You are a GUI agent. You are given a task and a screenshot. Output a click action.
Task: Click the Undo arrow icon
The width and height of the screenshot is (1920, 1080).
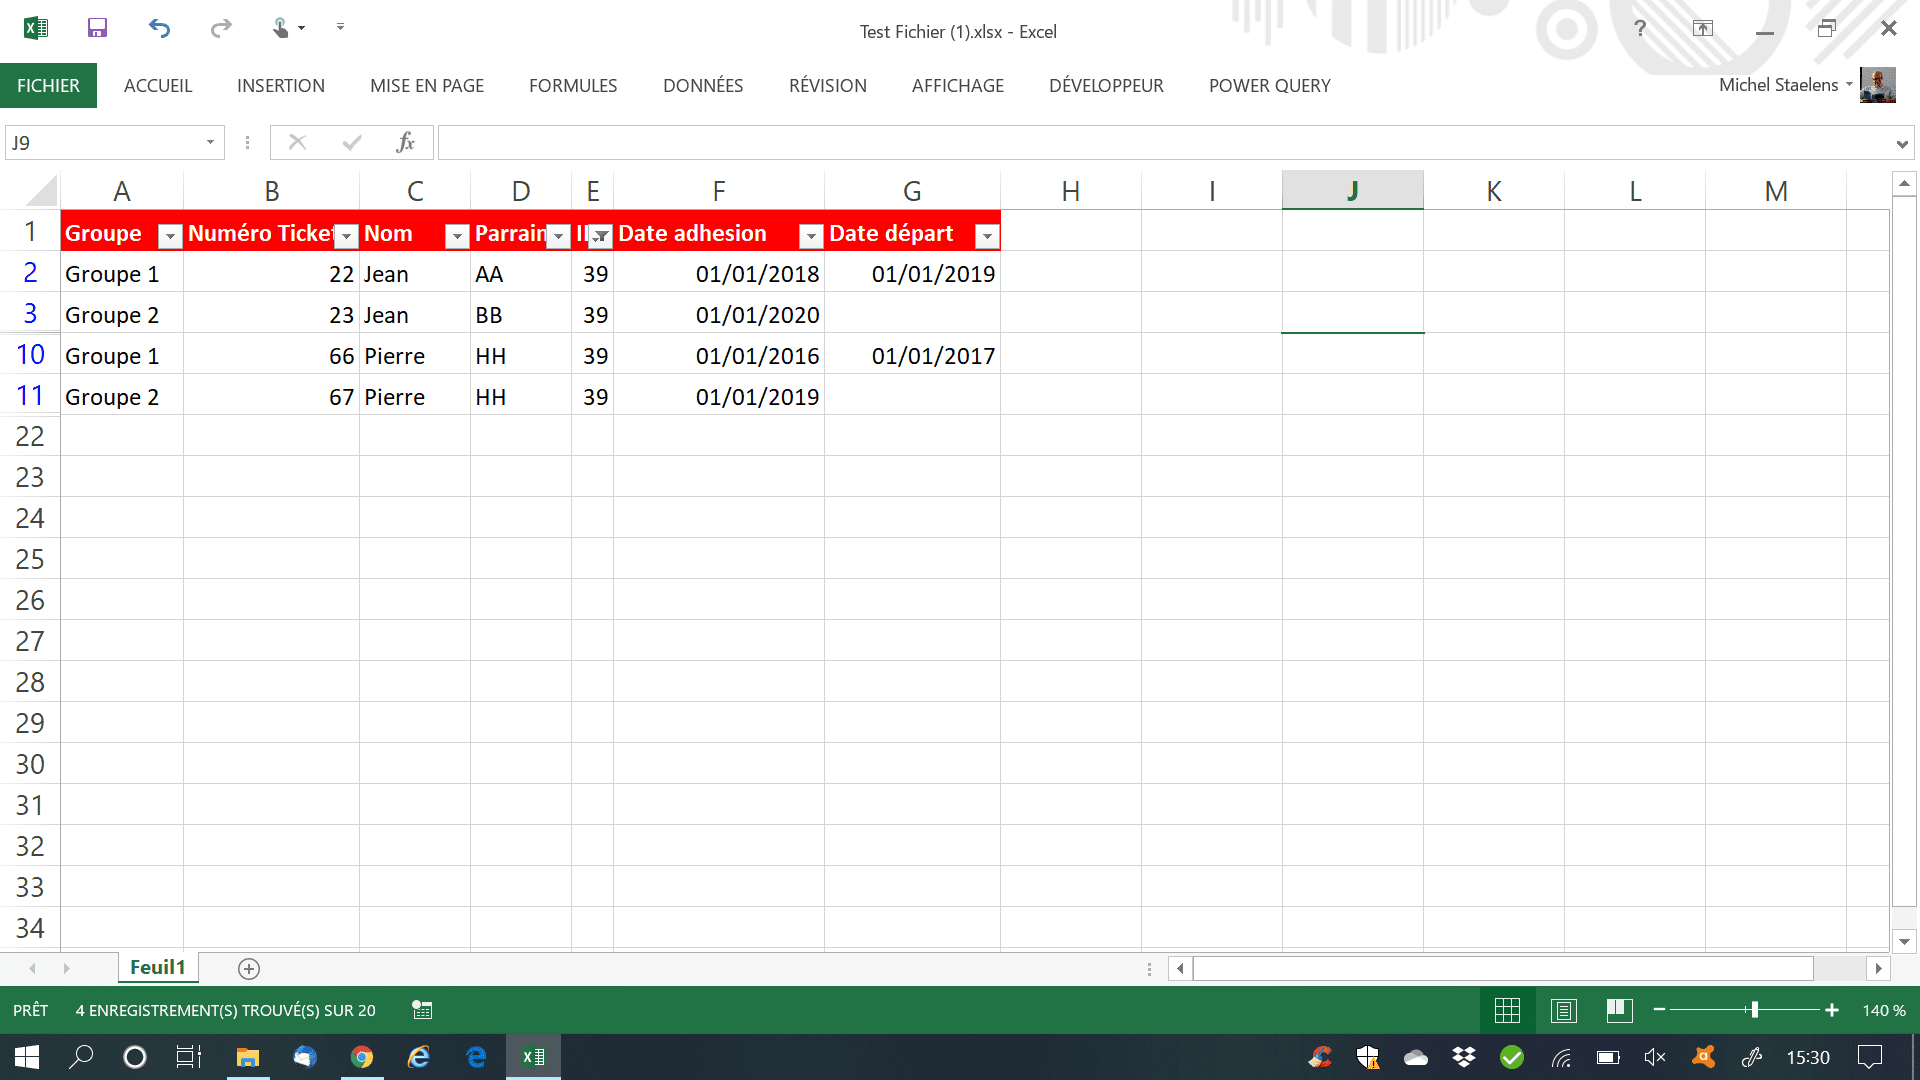pyautogui.click(x=159, y=28)
